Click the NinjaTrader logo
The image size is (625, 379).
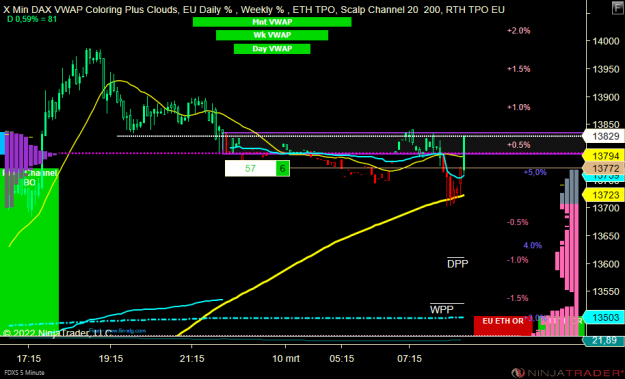pyautogui.click(x=568, y=373)
